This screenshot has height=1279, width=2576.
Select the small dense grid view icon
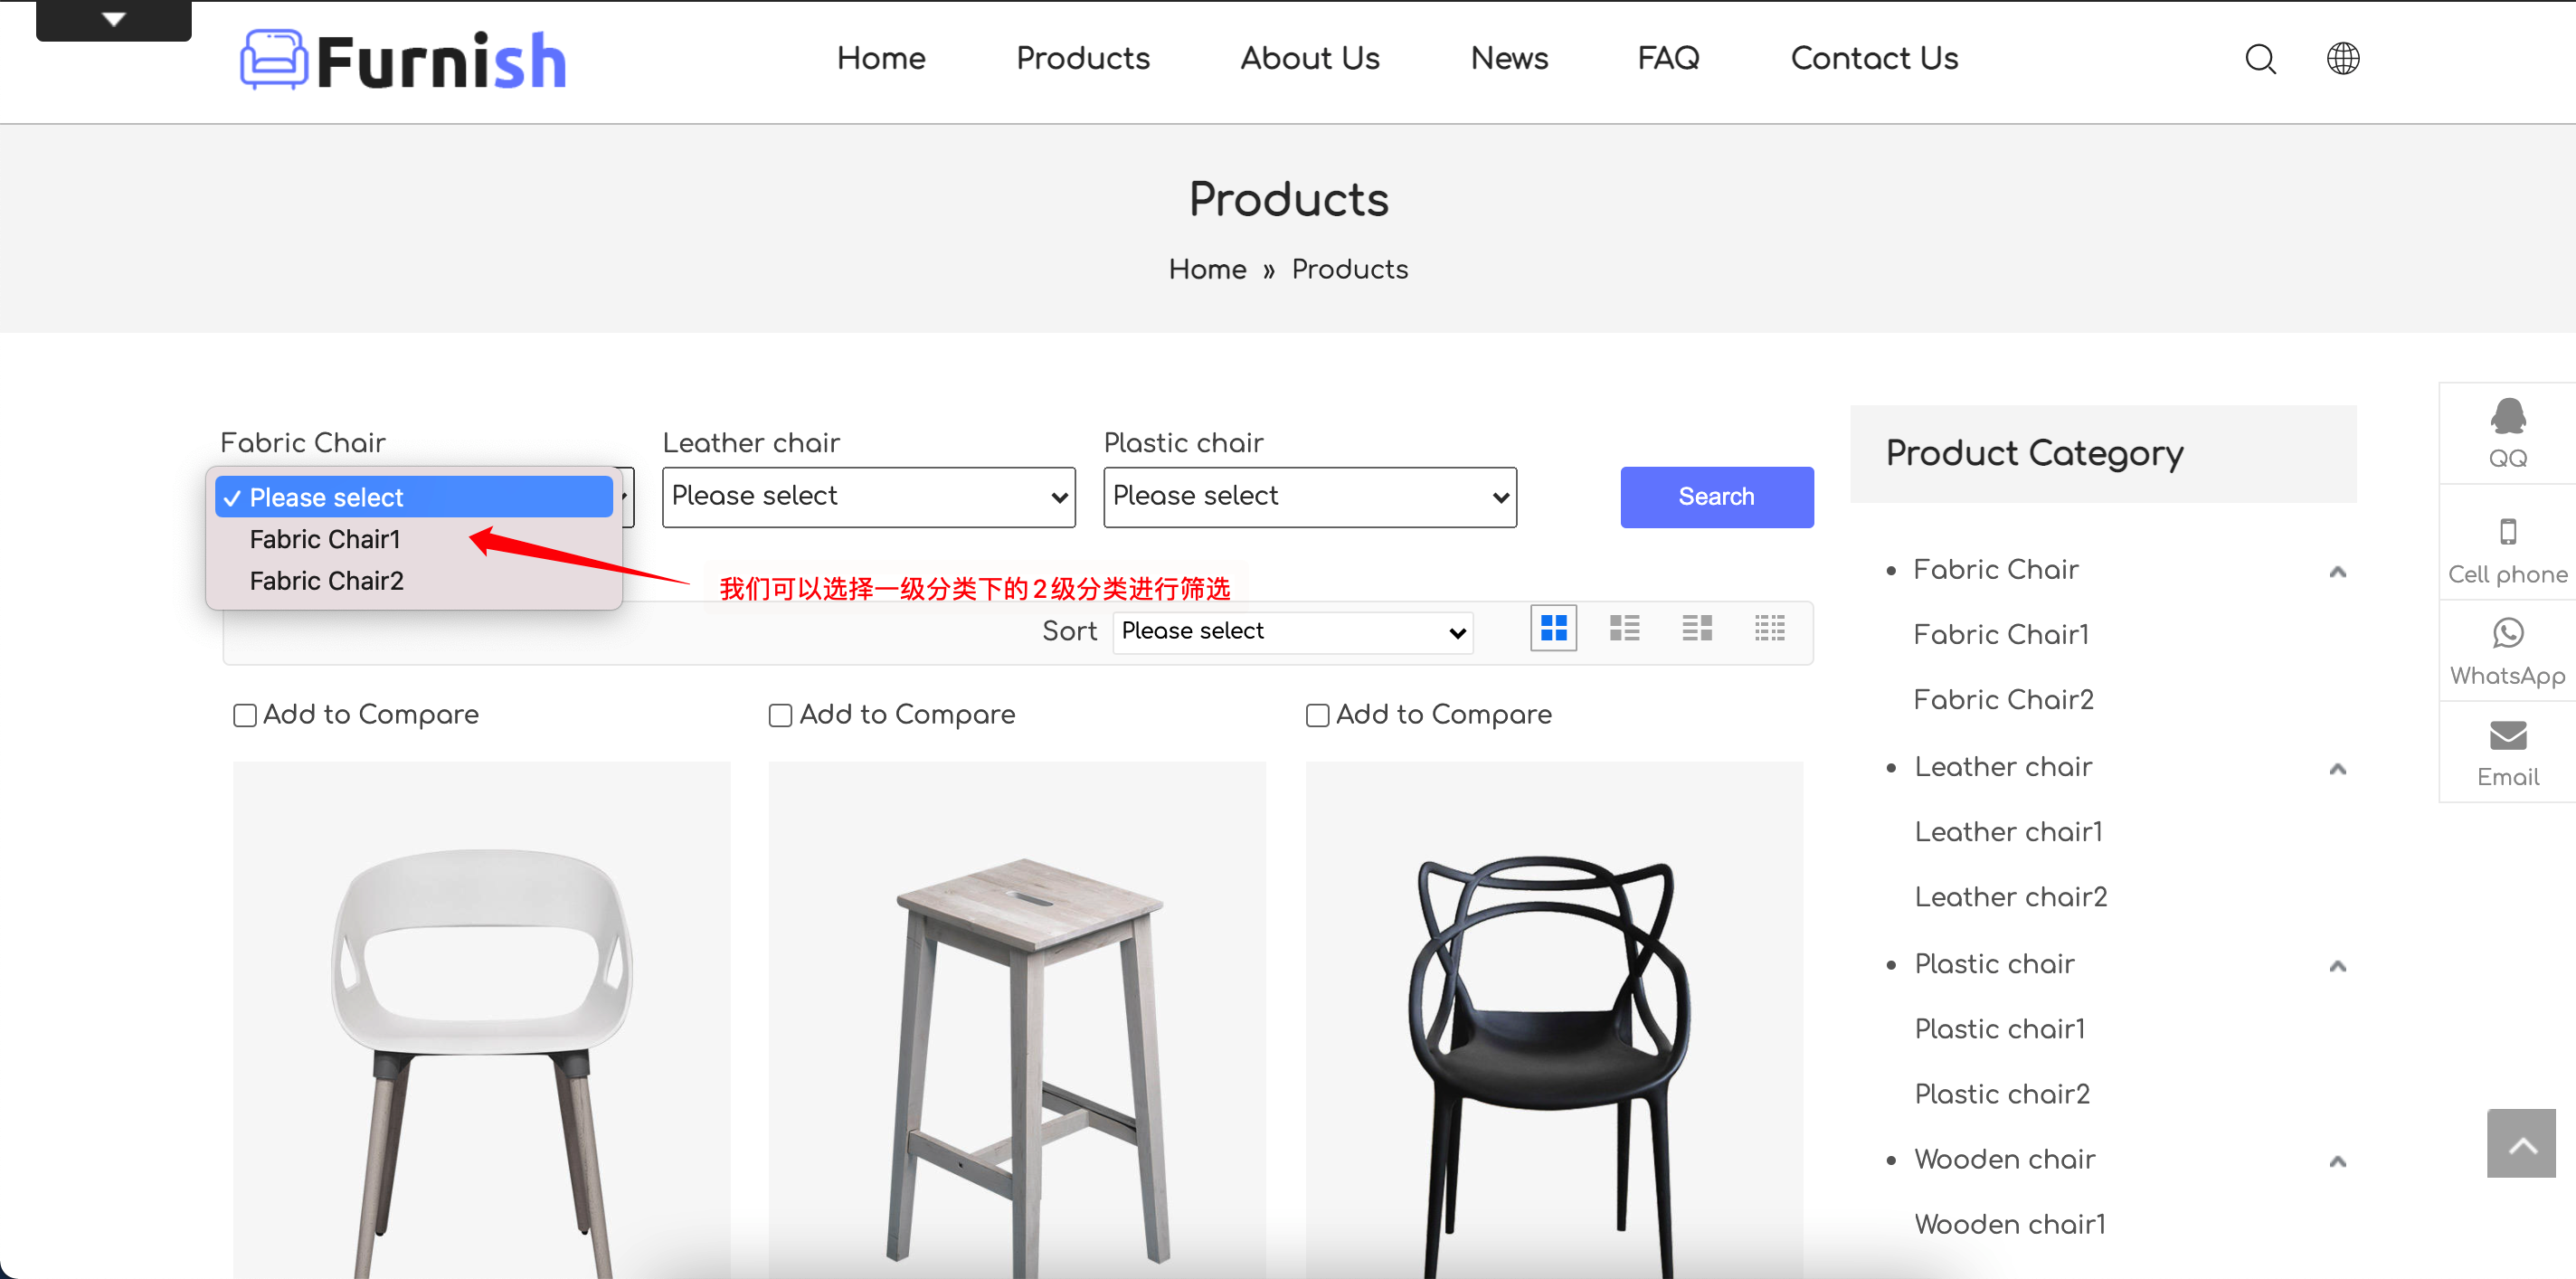[x=1769, y=628]
